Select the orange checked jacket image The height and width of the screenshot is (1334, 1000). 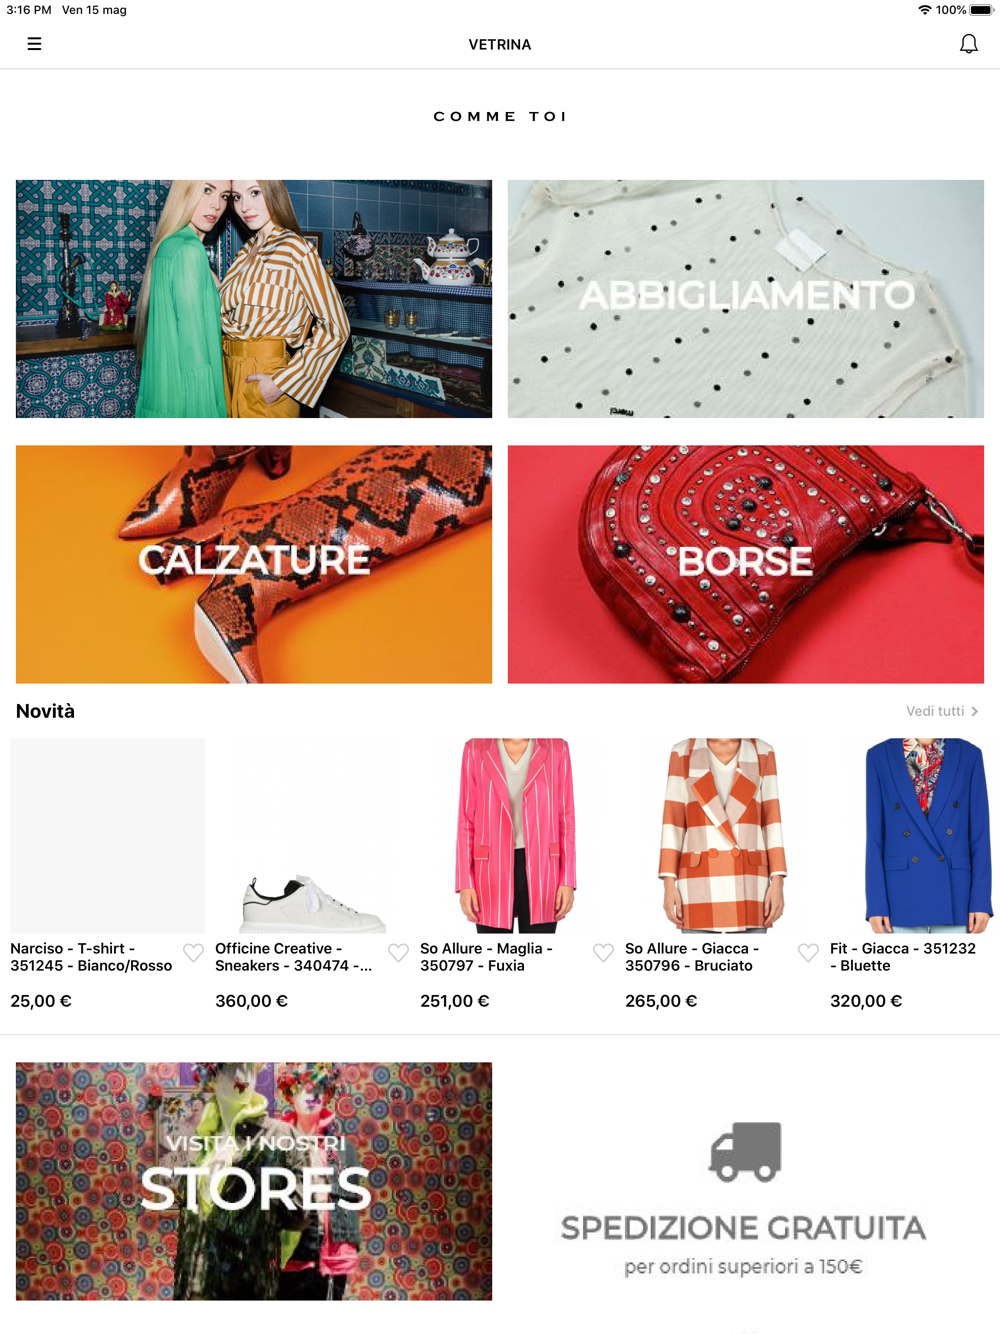tap(722, 835)
